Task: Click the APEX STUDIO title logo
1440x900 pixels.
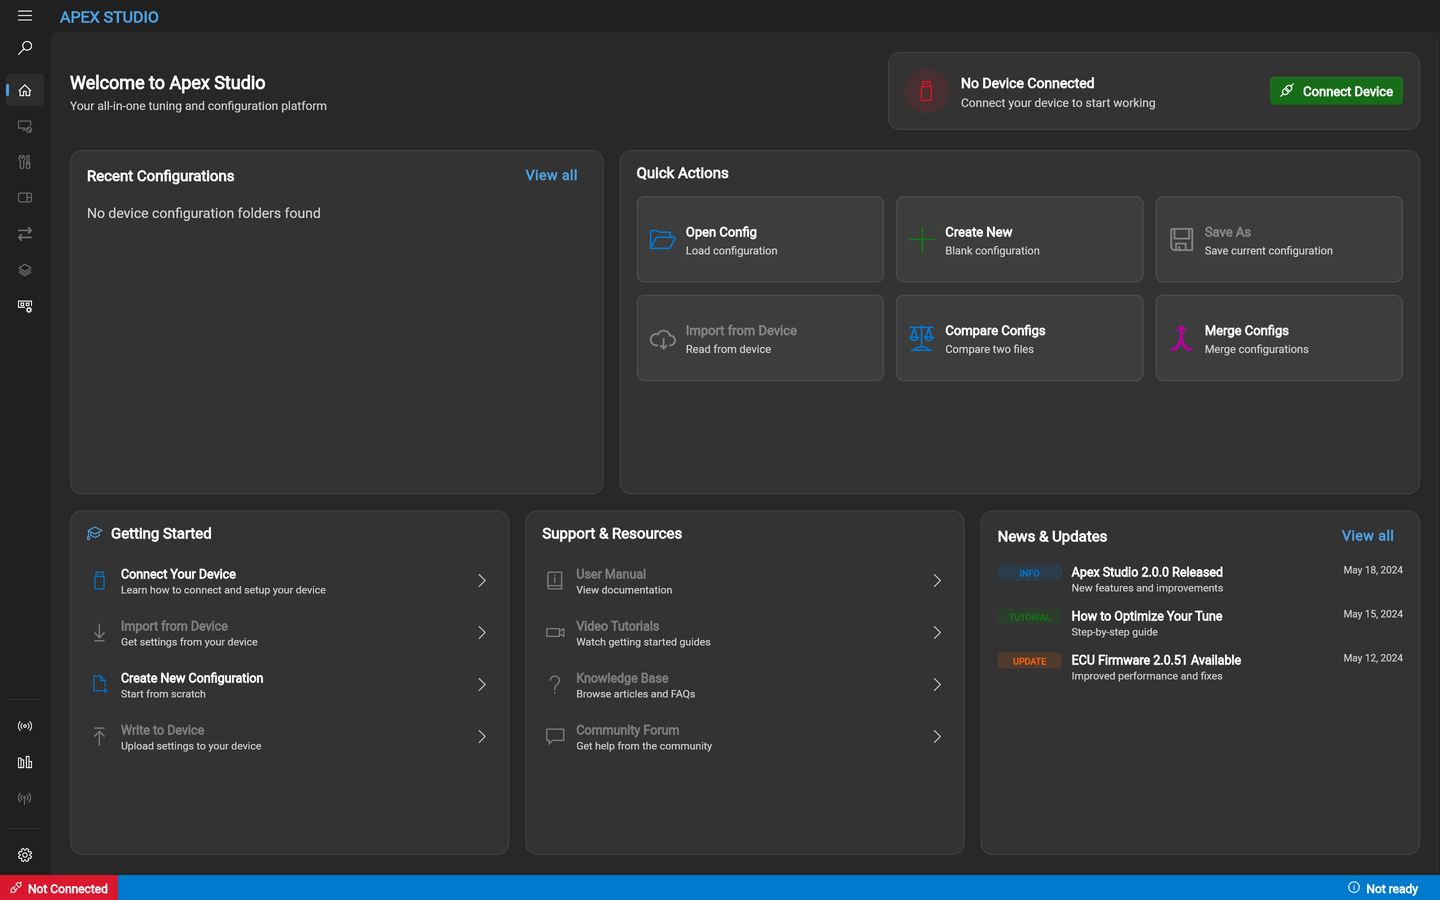Action: point(109,17)
